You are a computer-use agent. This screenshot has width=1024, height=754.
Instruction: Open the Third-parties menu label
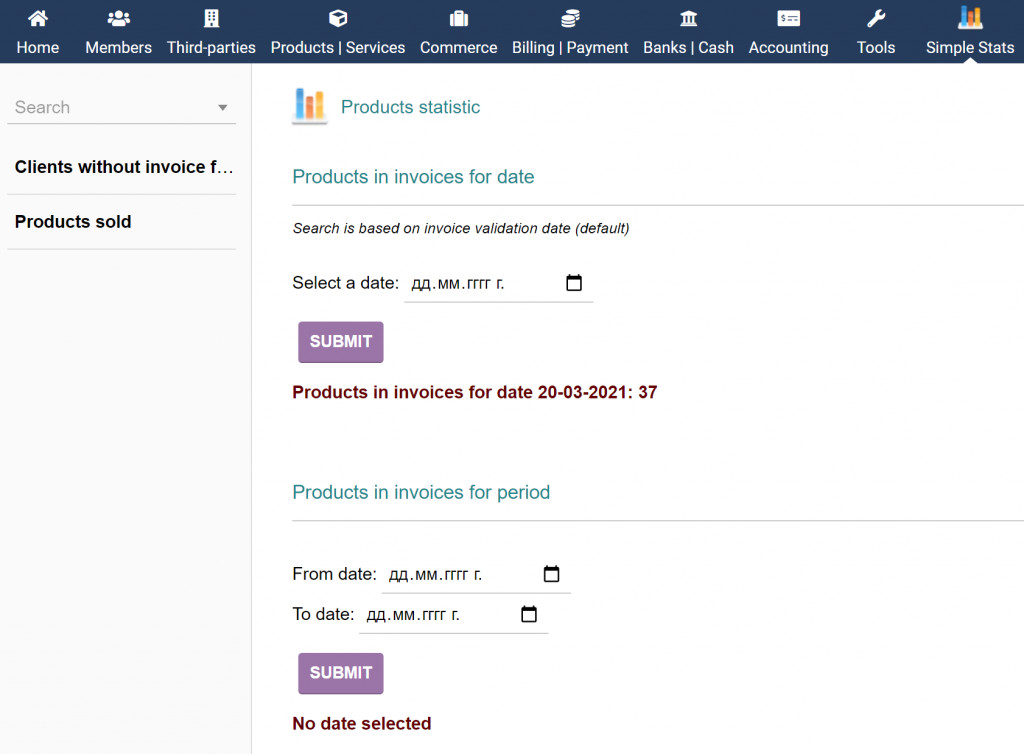[211, 48]
